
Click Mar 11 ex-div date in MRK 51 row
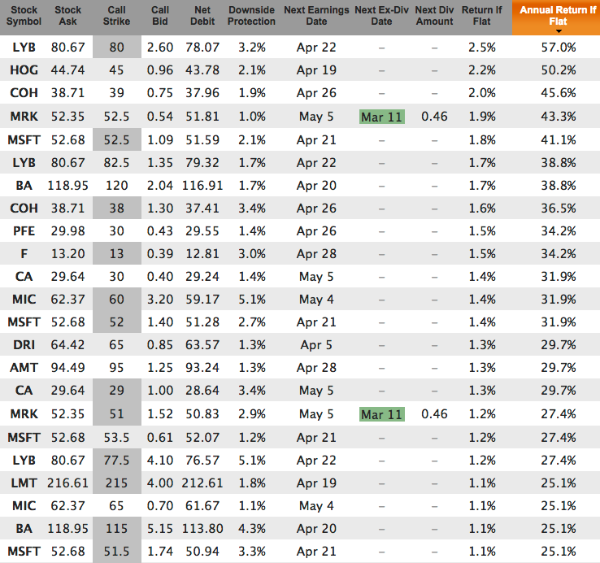pos(382,414)
